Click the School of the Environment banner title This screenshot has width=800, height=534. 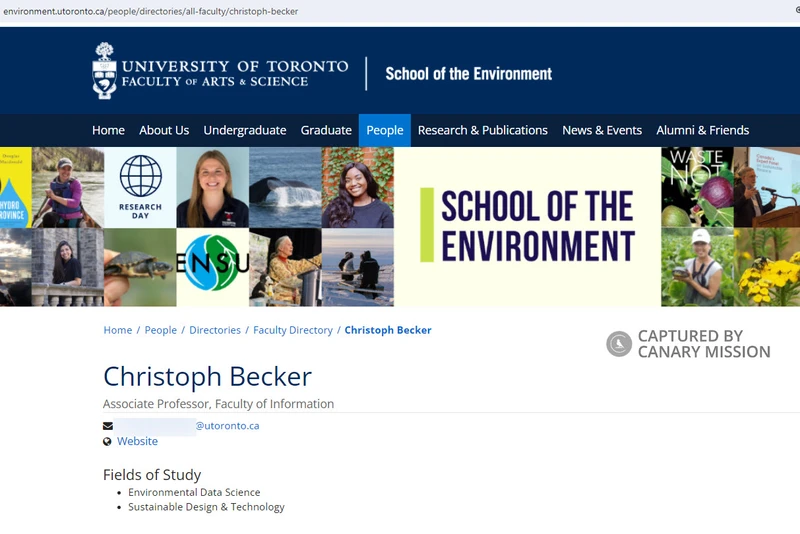tap(538, 225)
